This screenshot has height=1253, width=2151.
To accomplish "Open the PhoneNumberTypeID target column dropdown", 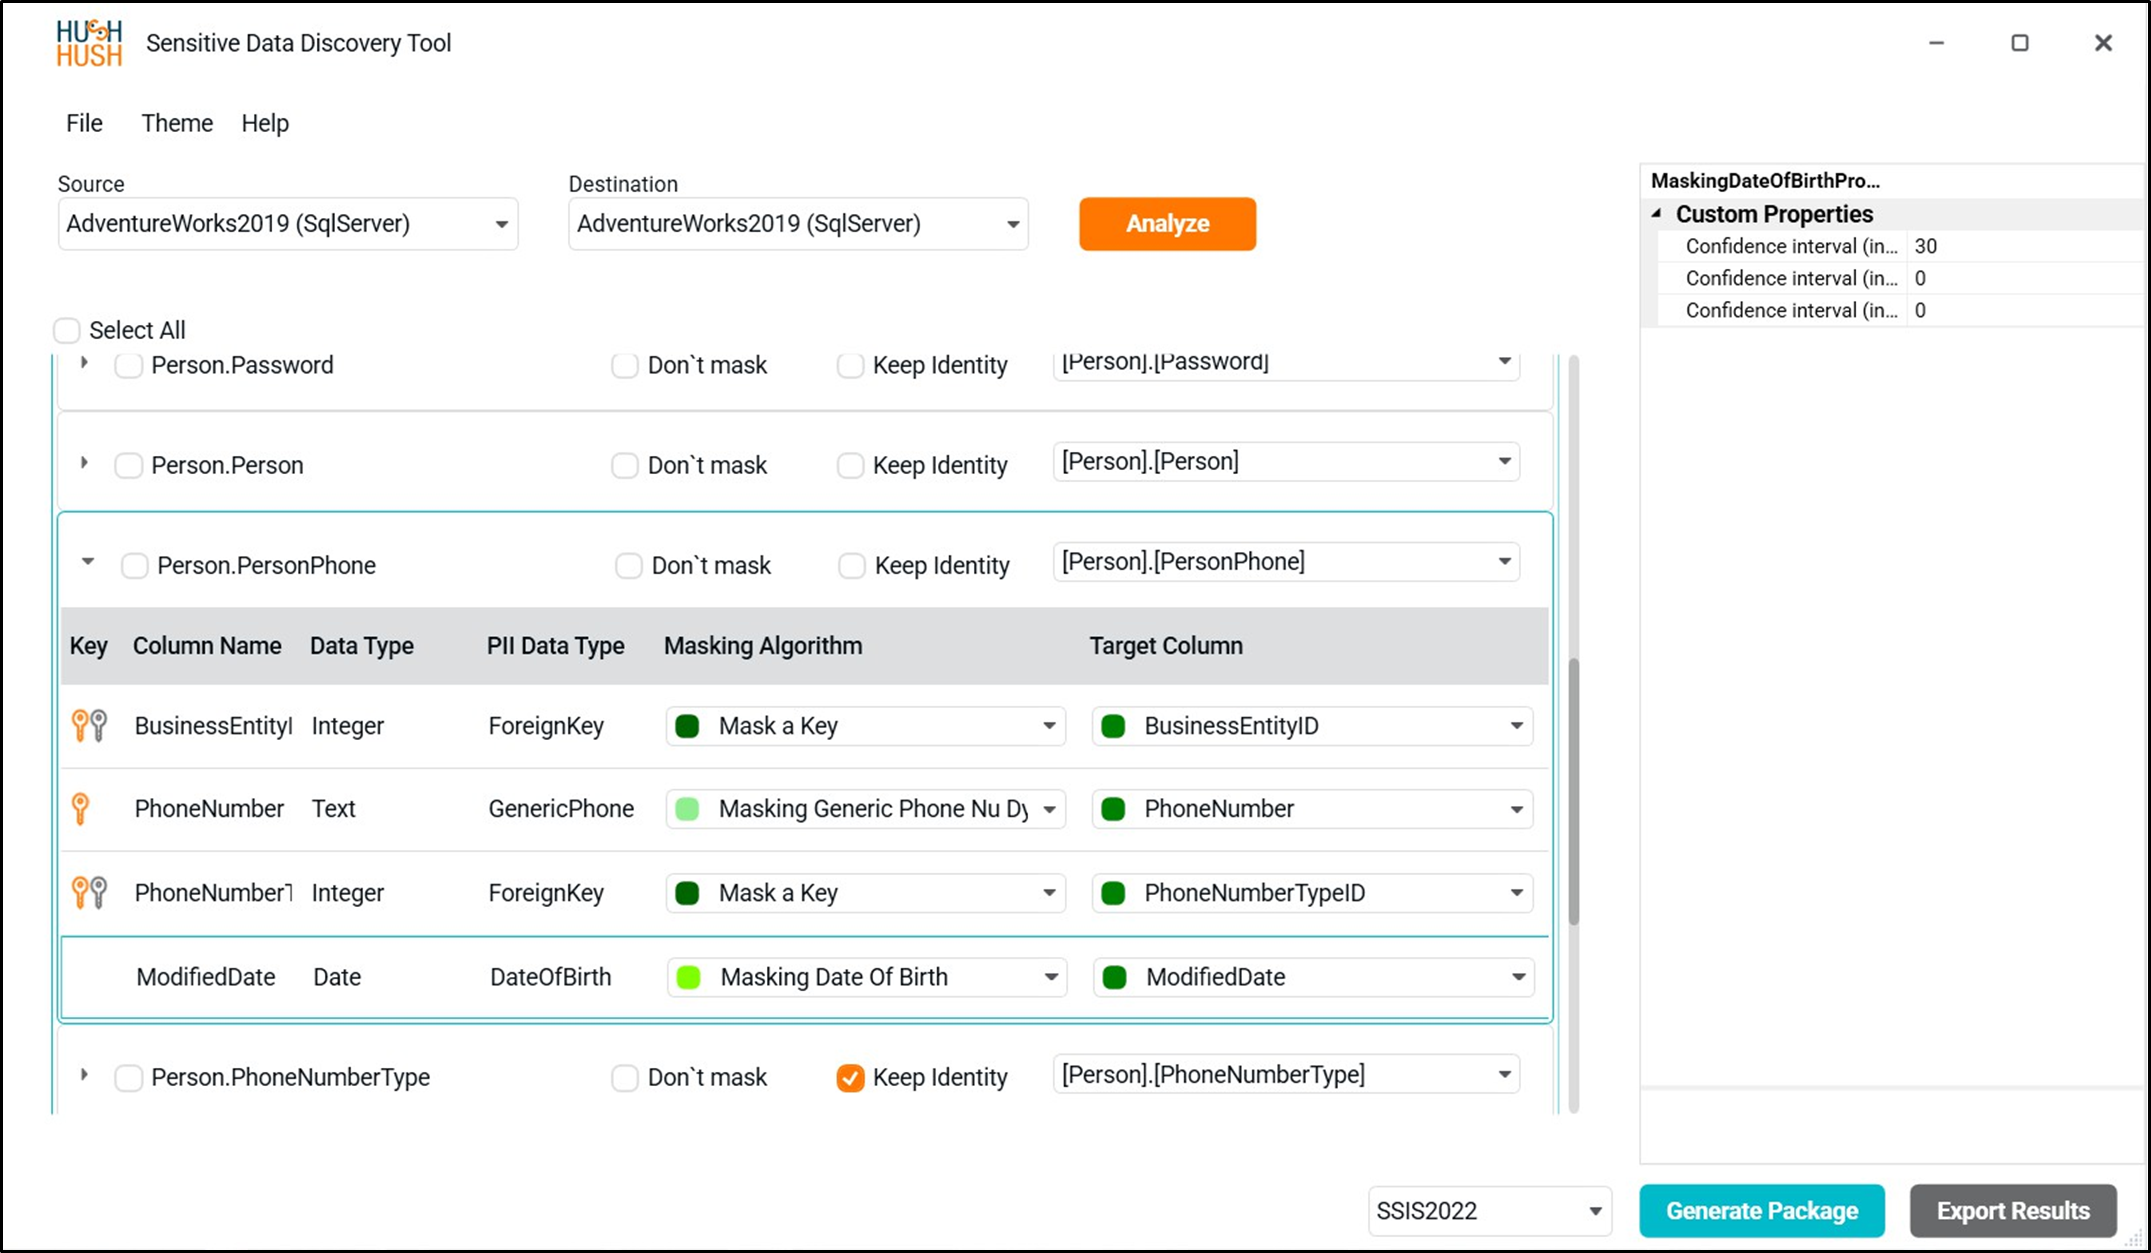I will pyautogui.click(x=1311, y=893).
